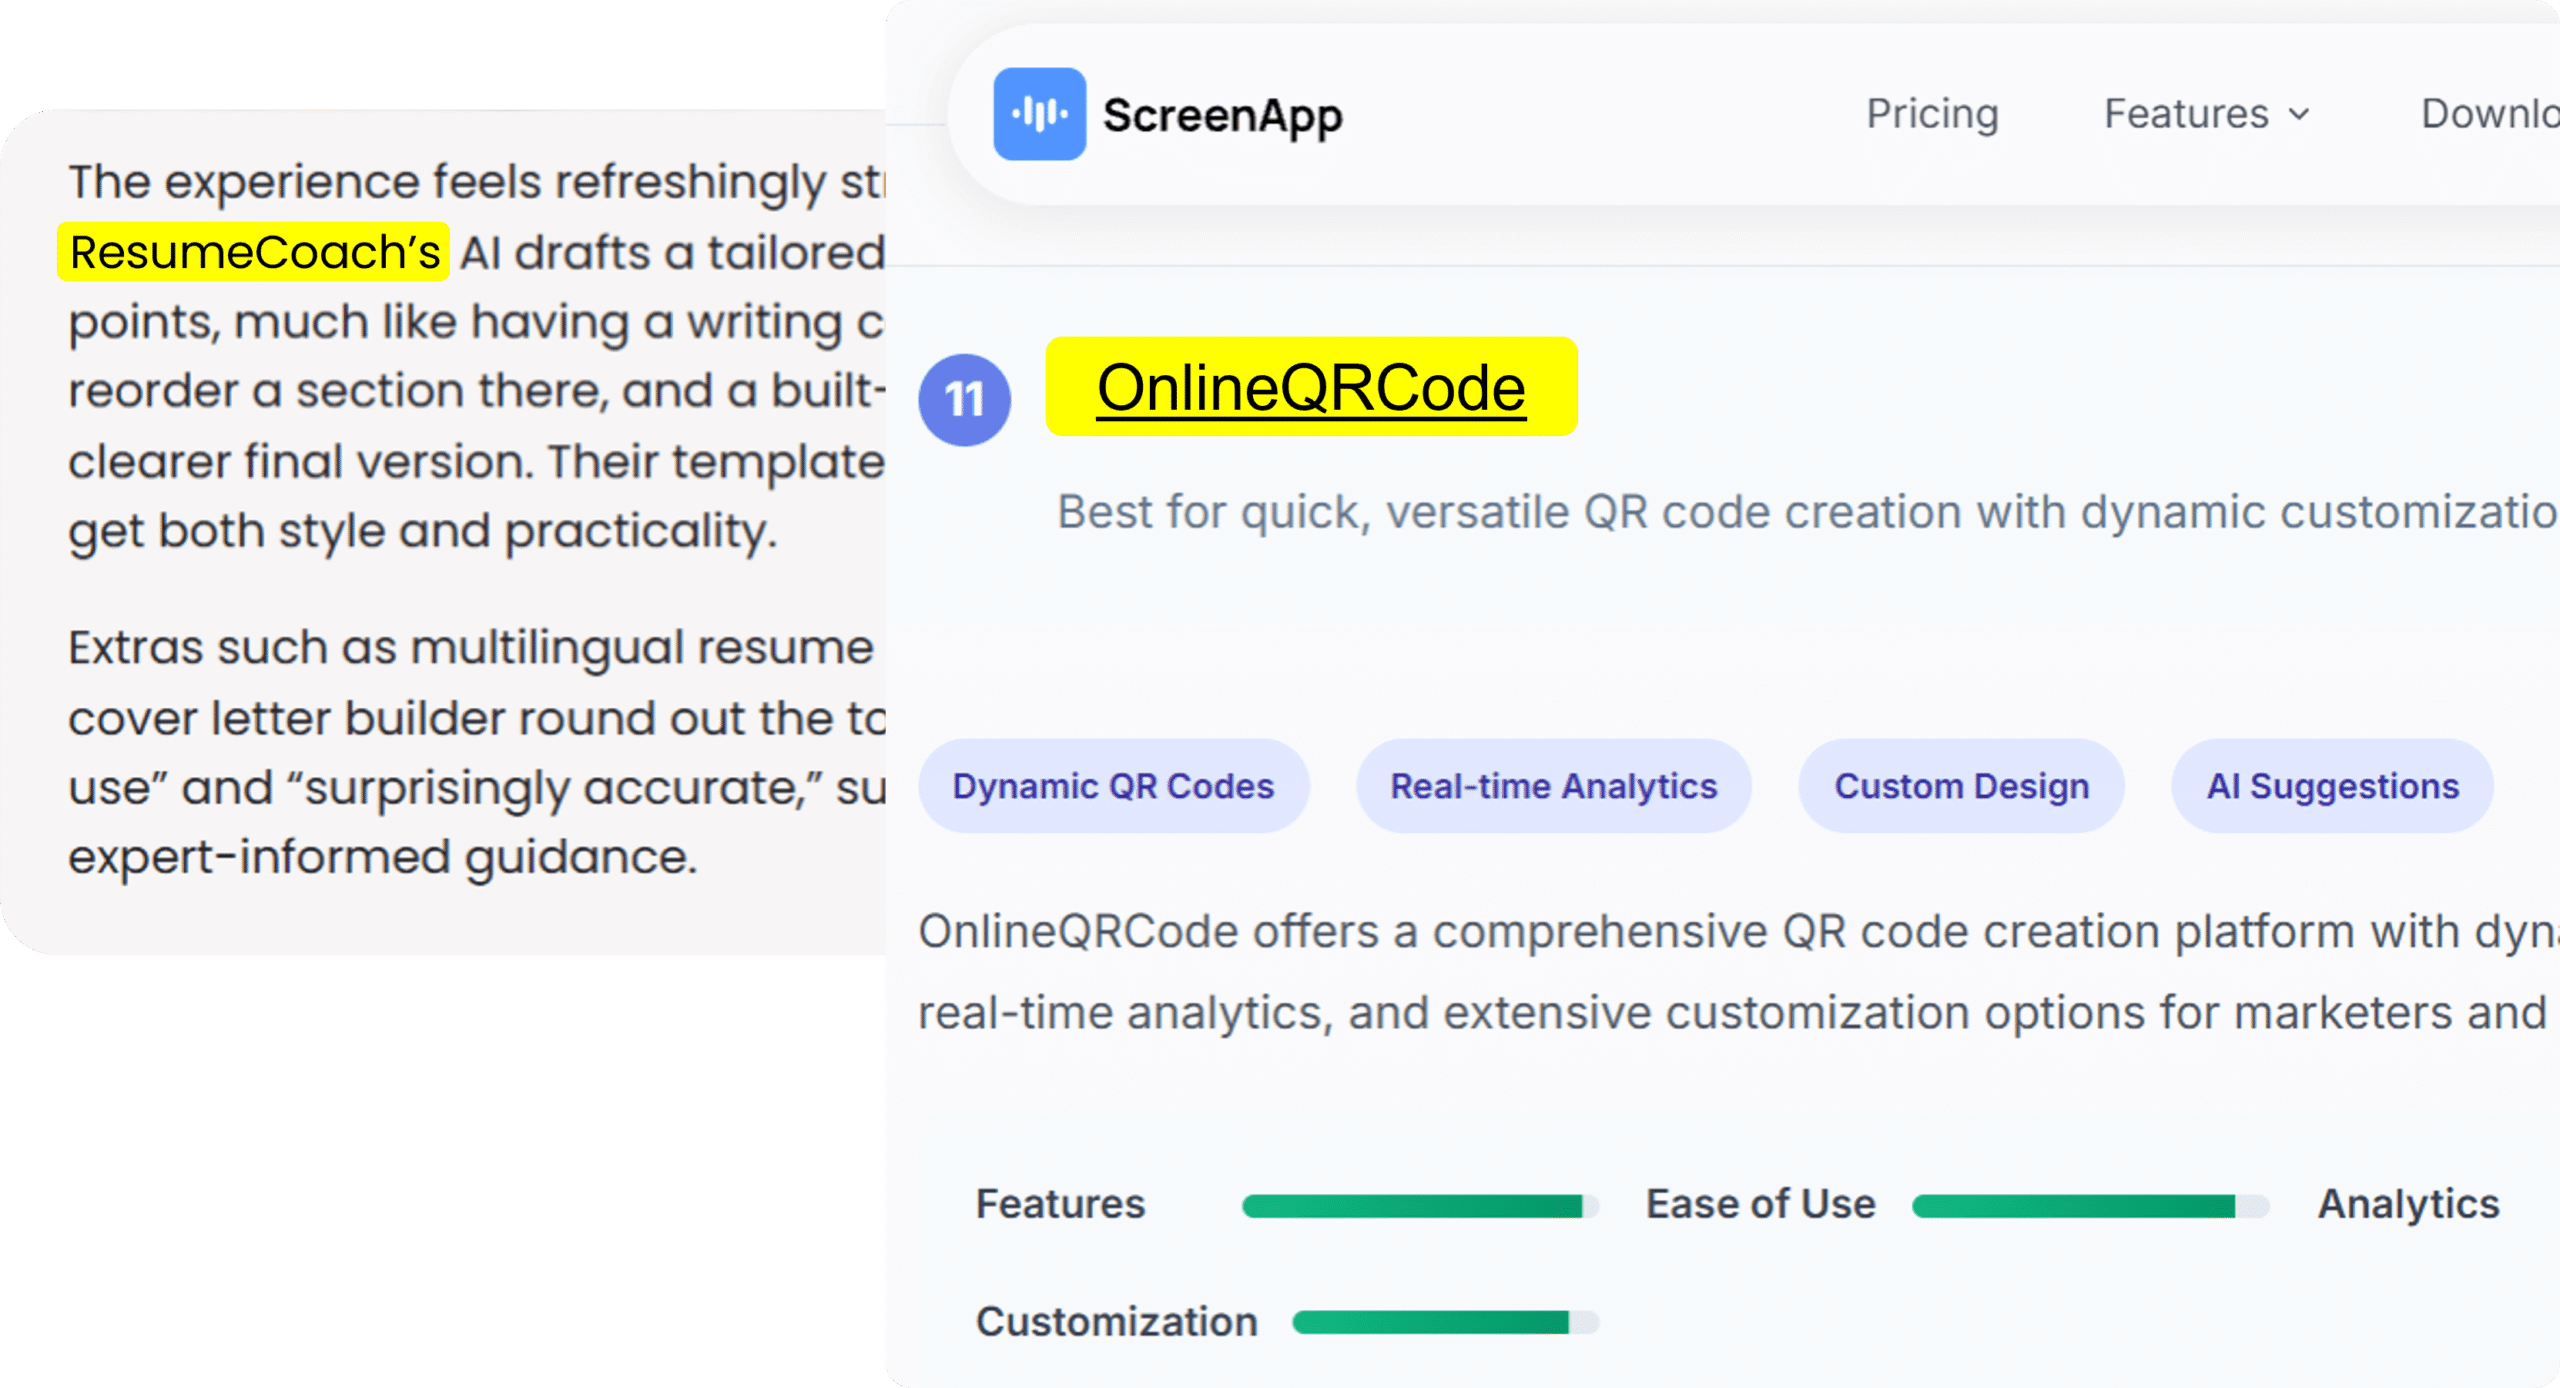The image size is (2560, 1388).
Task: Expand the chevron beside Features
Action: 2300,114
